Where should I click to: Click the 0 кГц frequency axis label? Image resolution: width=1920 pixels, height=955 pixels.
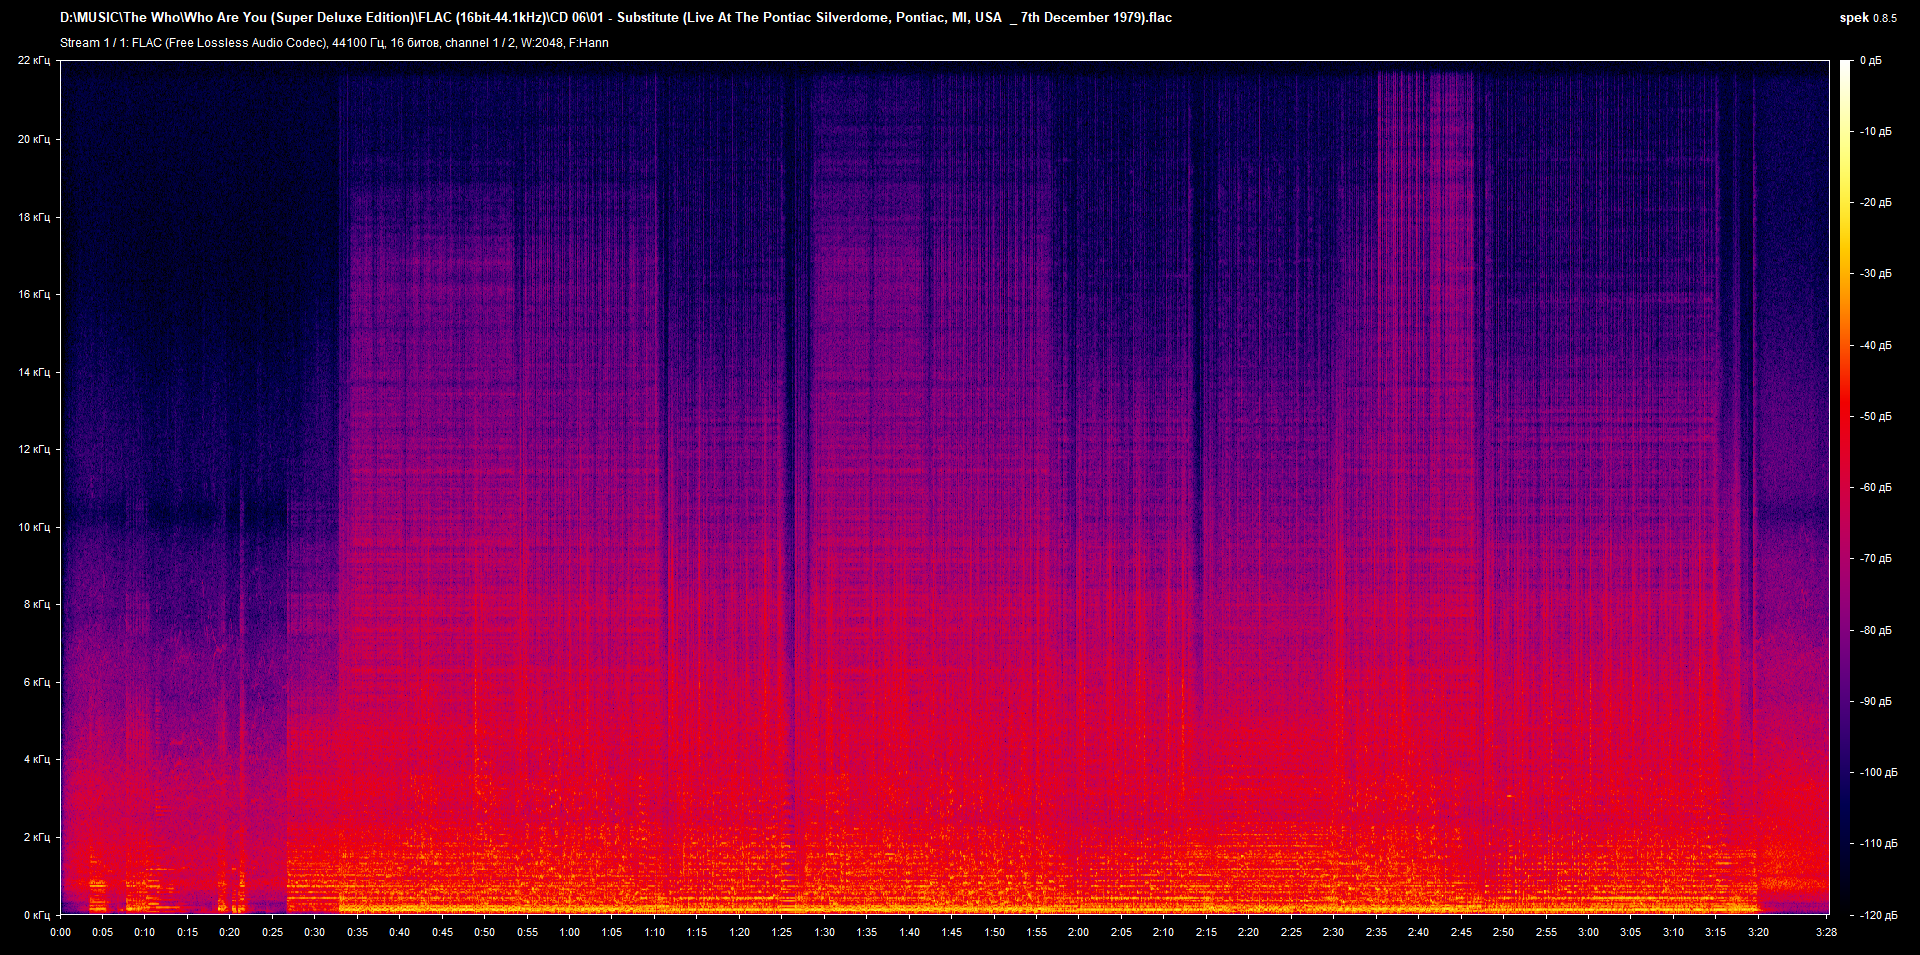(36, 915)
